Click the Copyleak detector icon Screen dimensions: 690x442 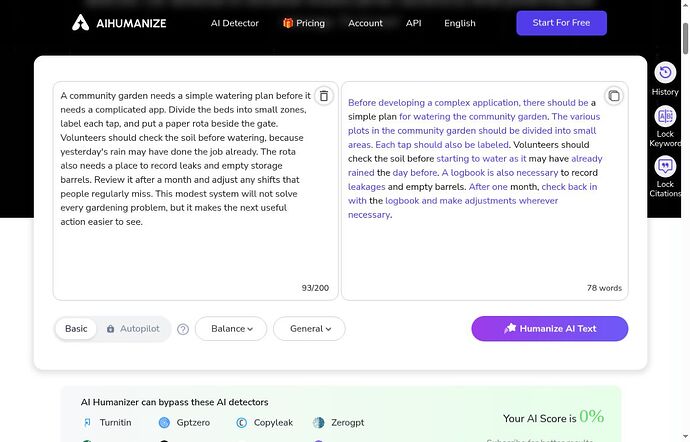click(x=241, y=423)
